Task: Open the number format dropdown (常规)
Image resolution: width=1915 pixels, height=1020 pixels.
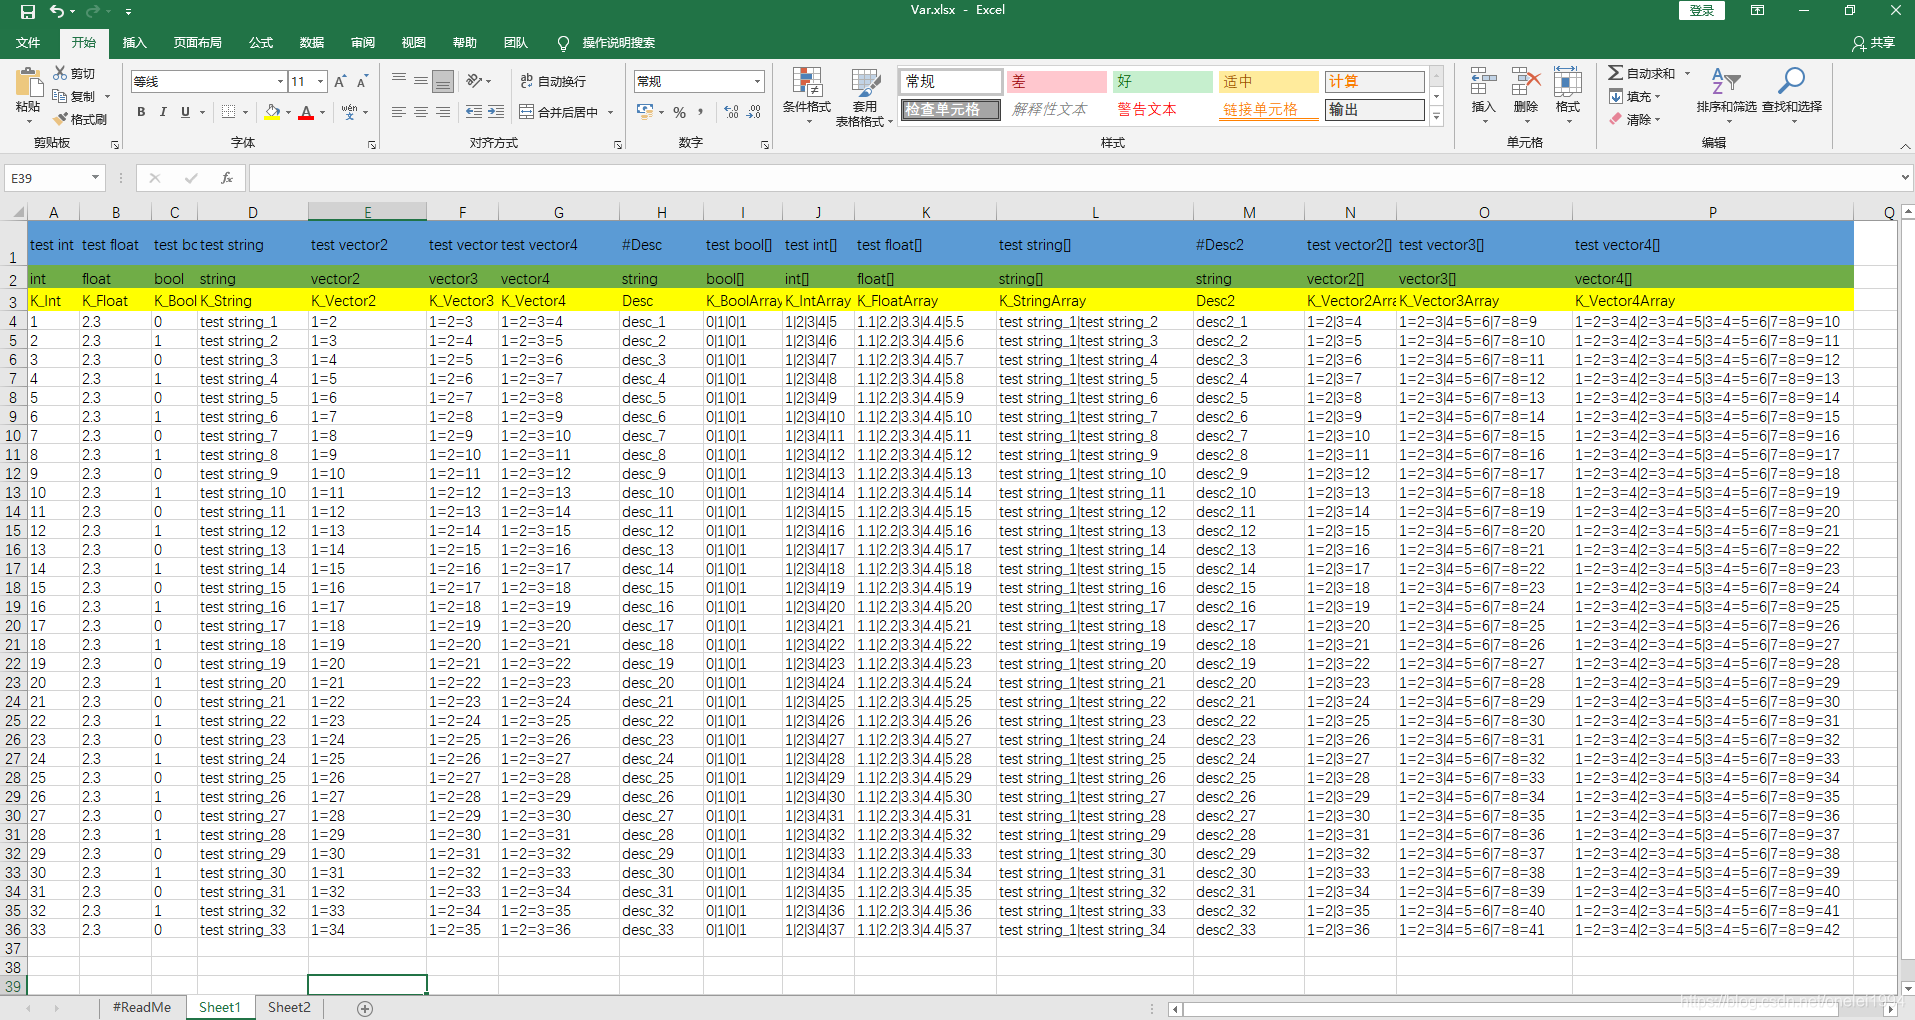Action: click(757, 82)
